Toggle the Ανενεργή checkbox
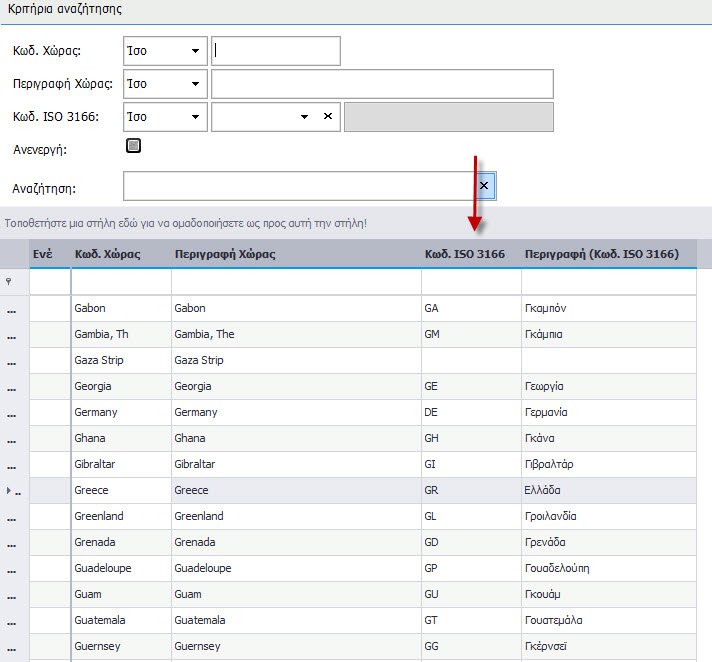This screenshot has width=712, height=662. tap(133, 146)
